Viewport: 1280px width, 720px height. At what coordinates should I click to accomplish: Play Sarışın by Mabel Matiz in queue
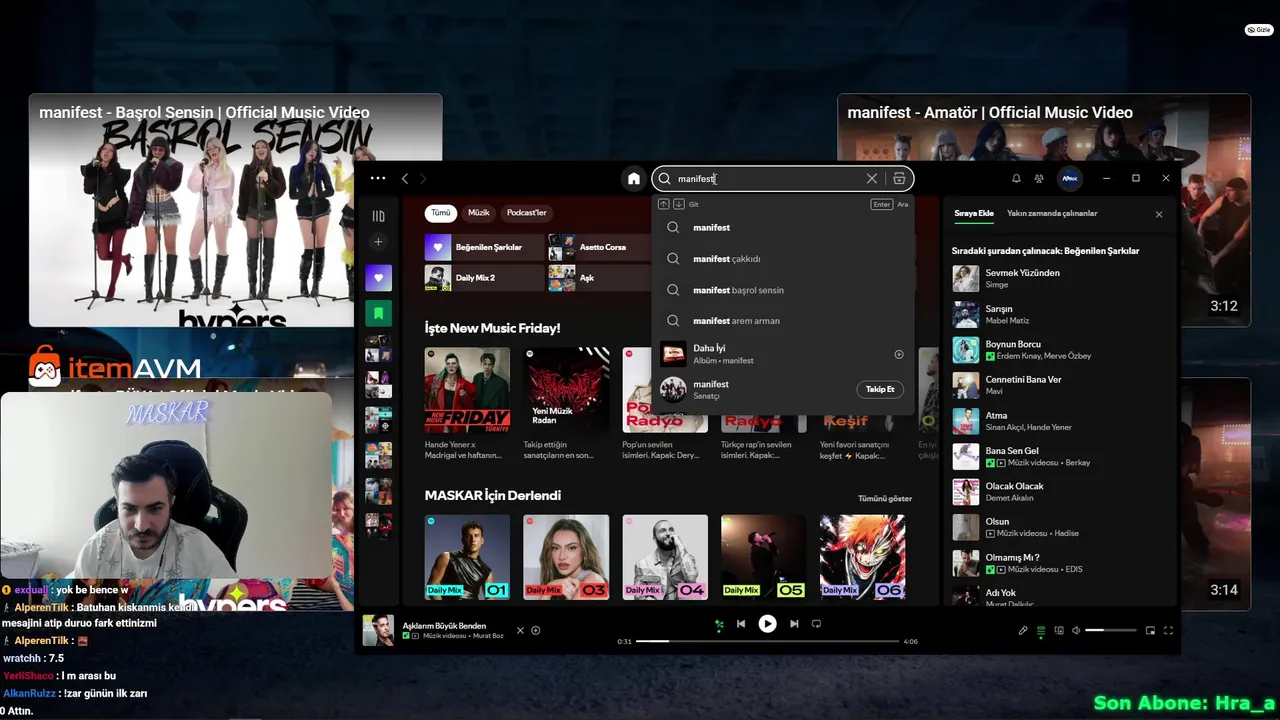pos(1060,314)
